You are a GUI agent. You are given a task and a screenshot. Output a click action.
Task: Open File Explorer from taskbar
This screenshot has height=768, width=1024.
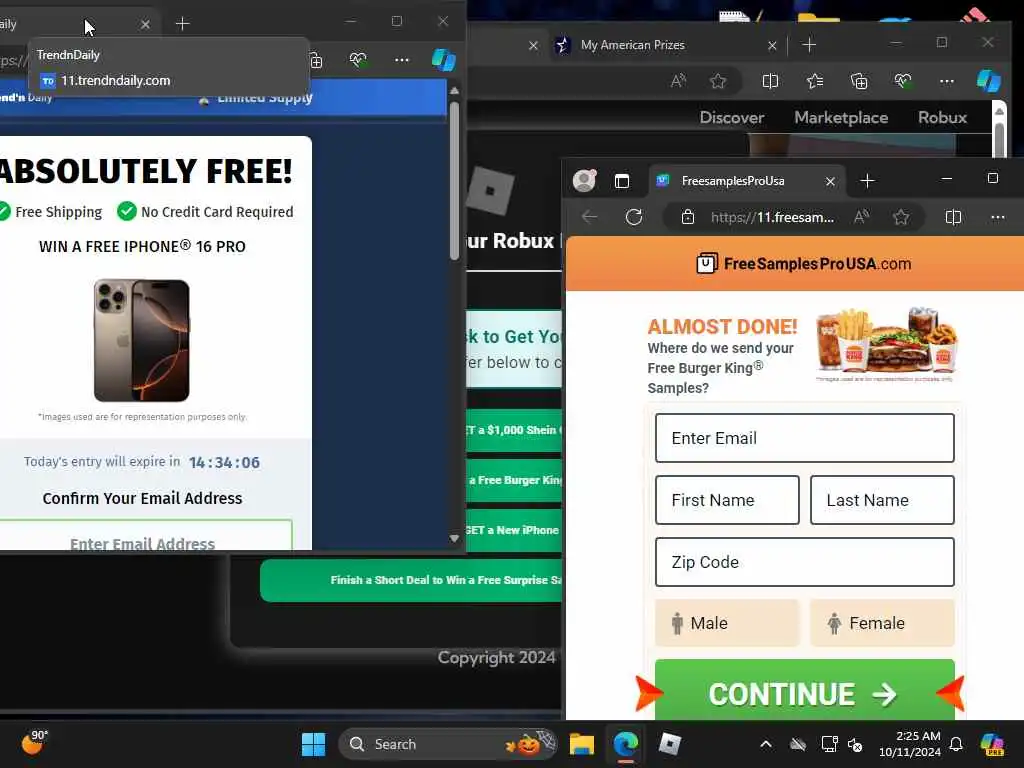581,744
